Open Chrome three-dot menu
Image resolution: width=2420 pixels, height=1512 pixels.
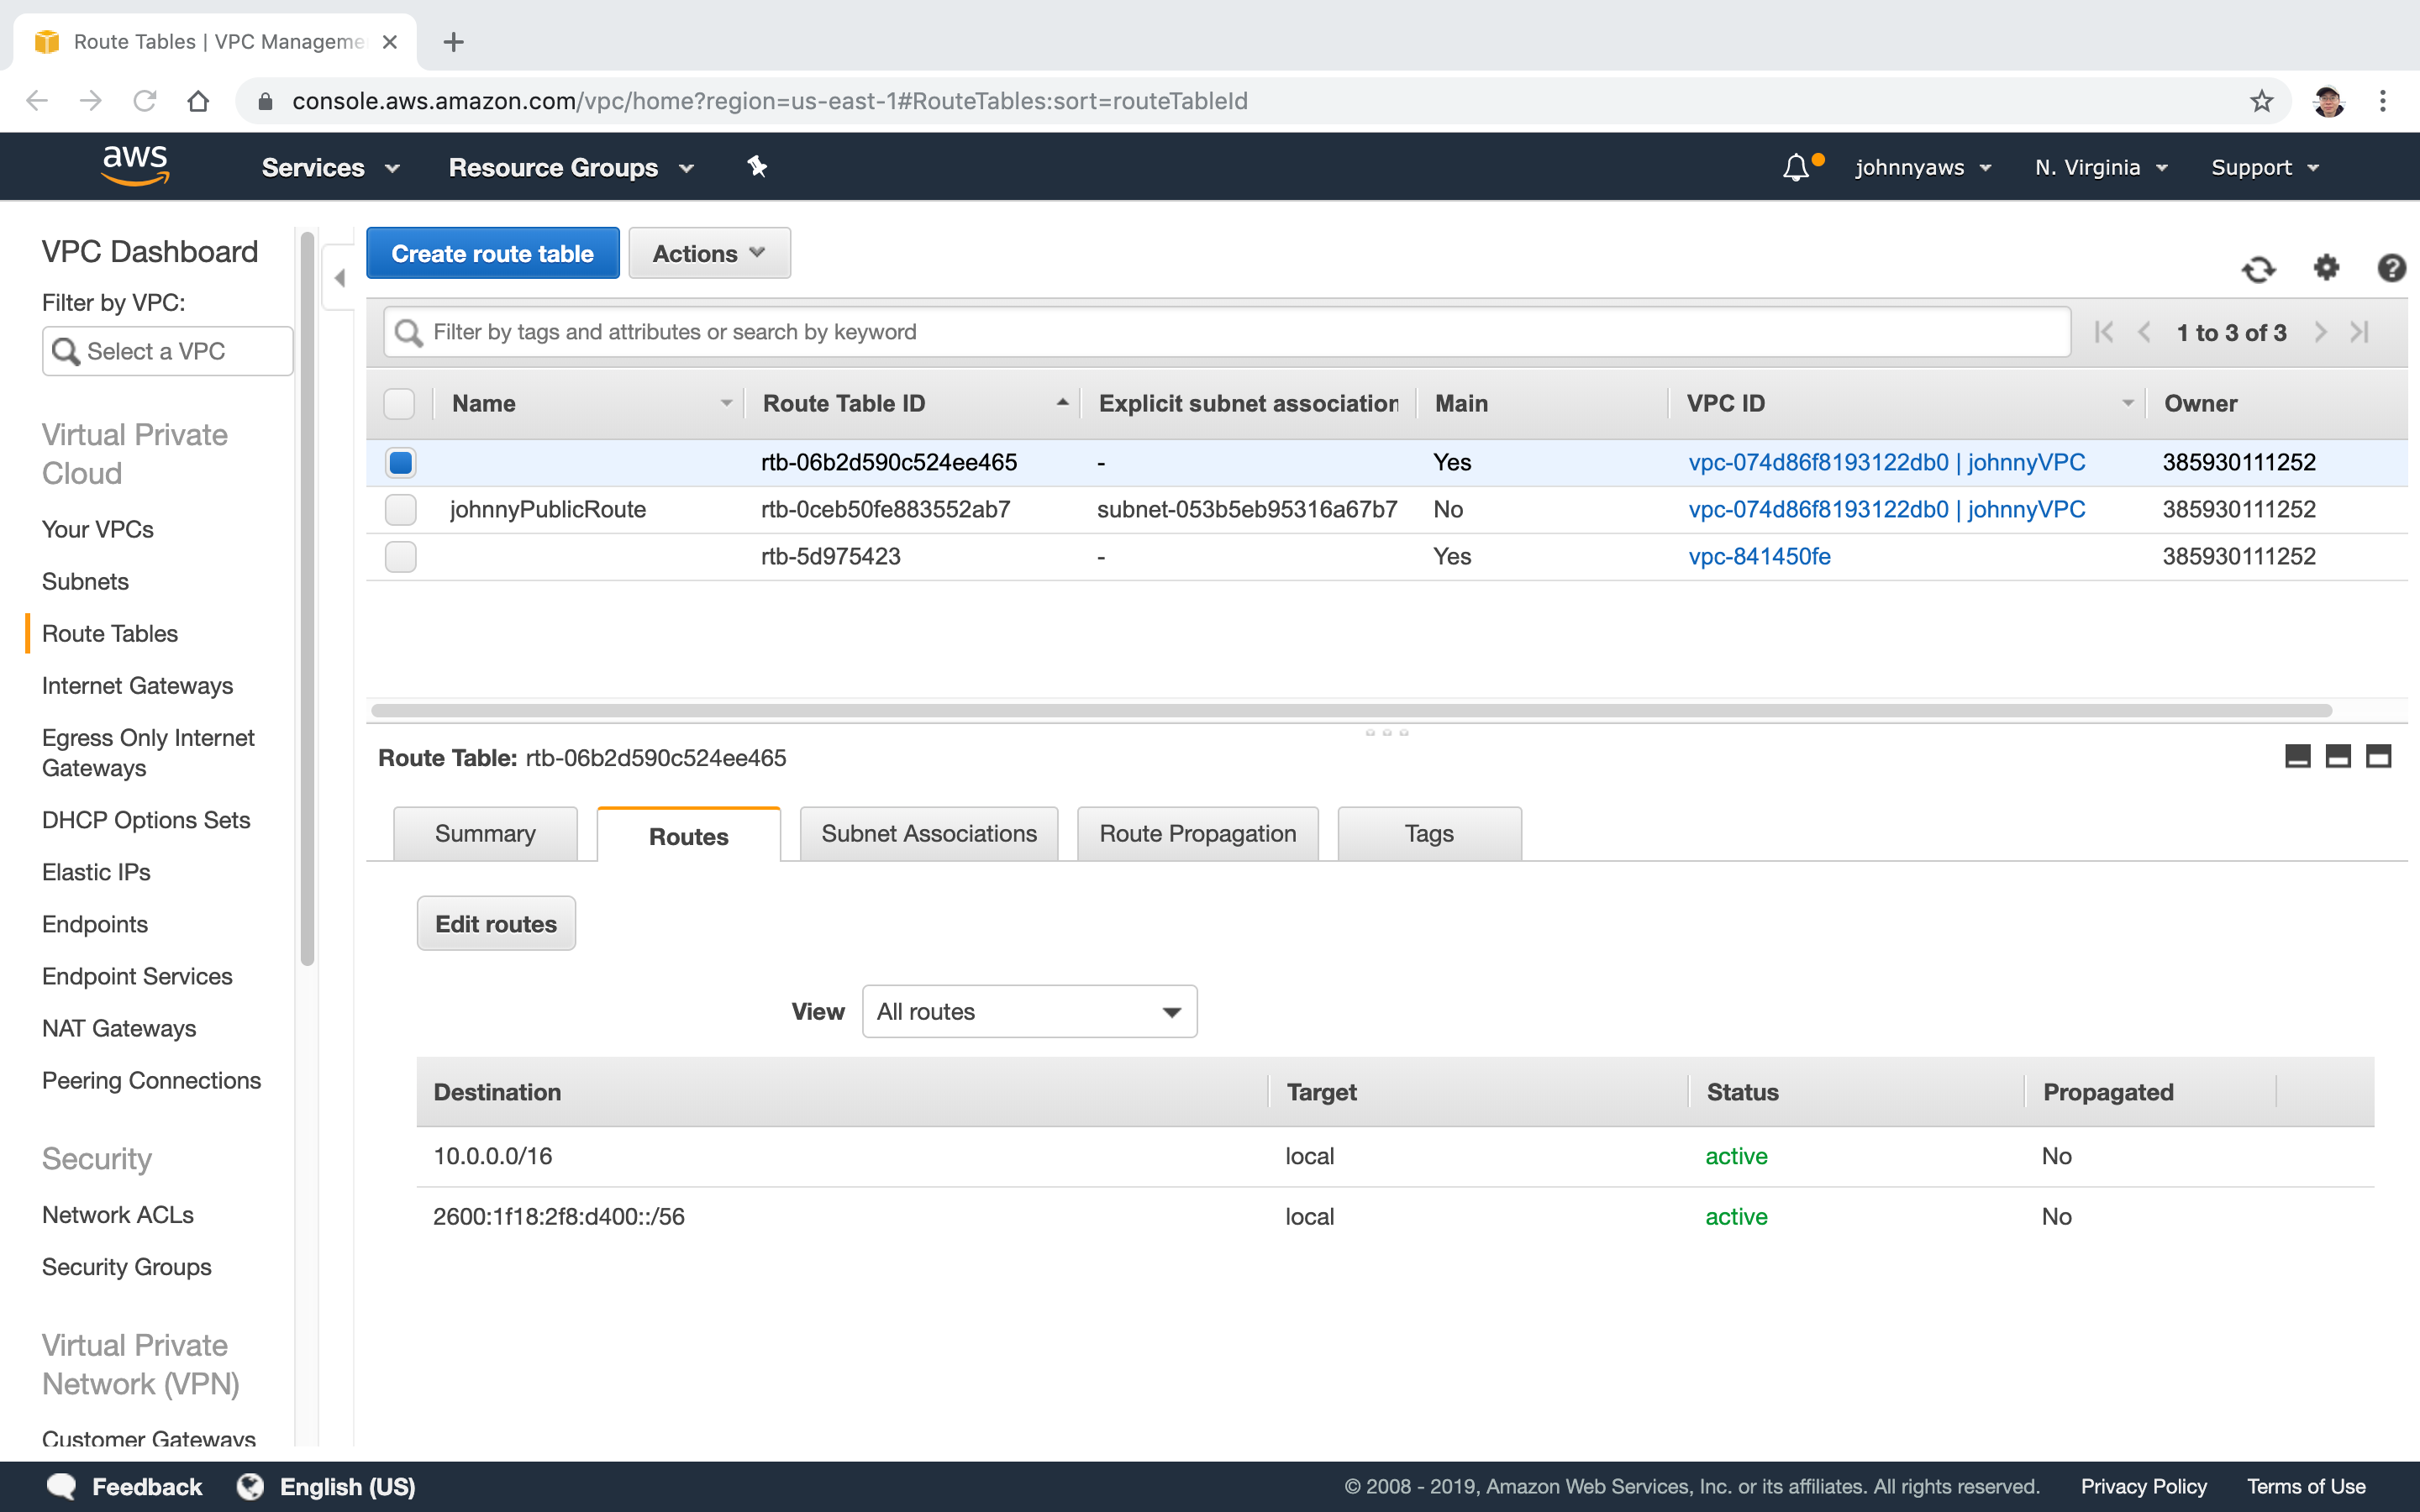tap(2383, 101)
